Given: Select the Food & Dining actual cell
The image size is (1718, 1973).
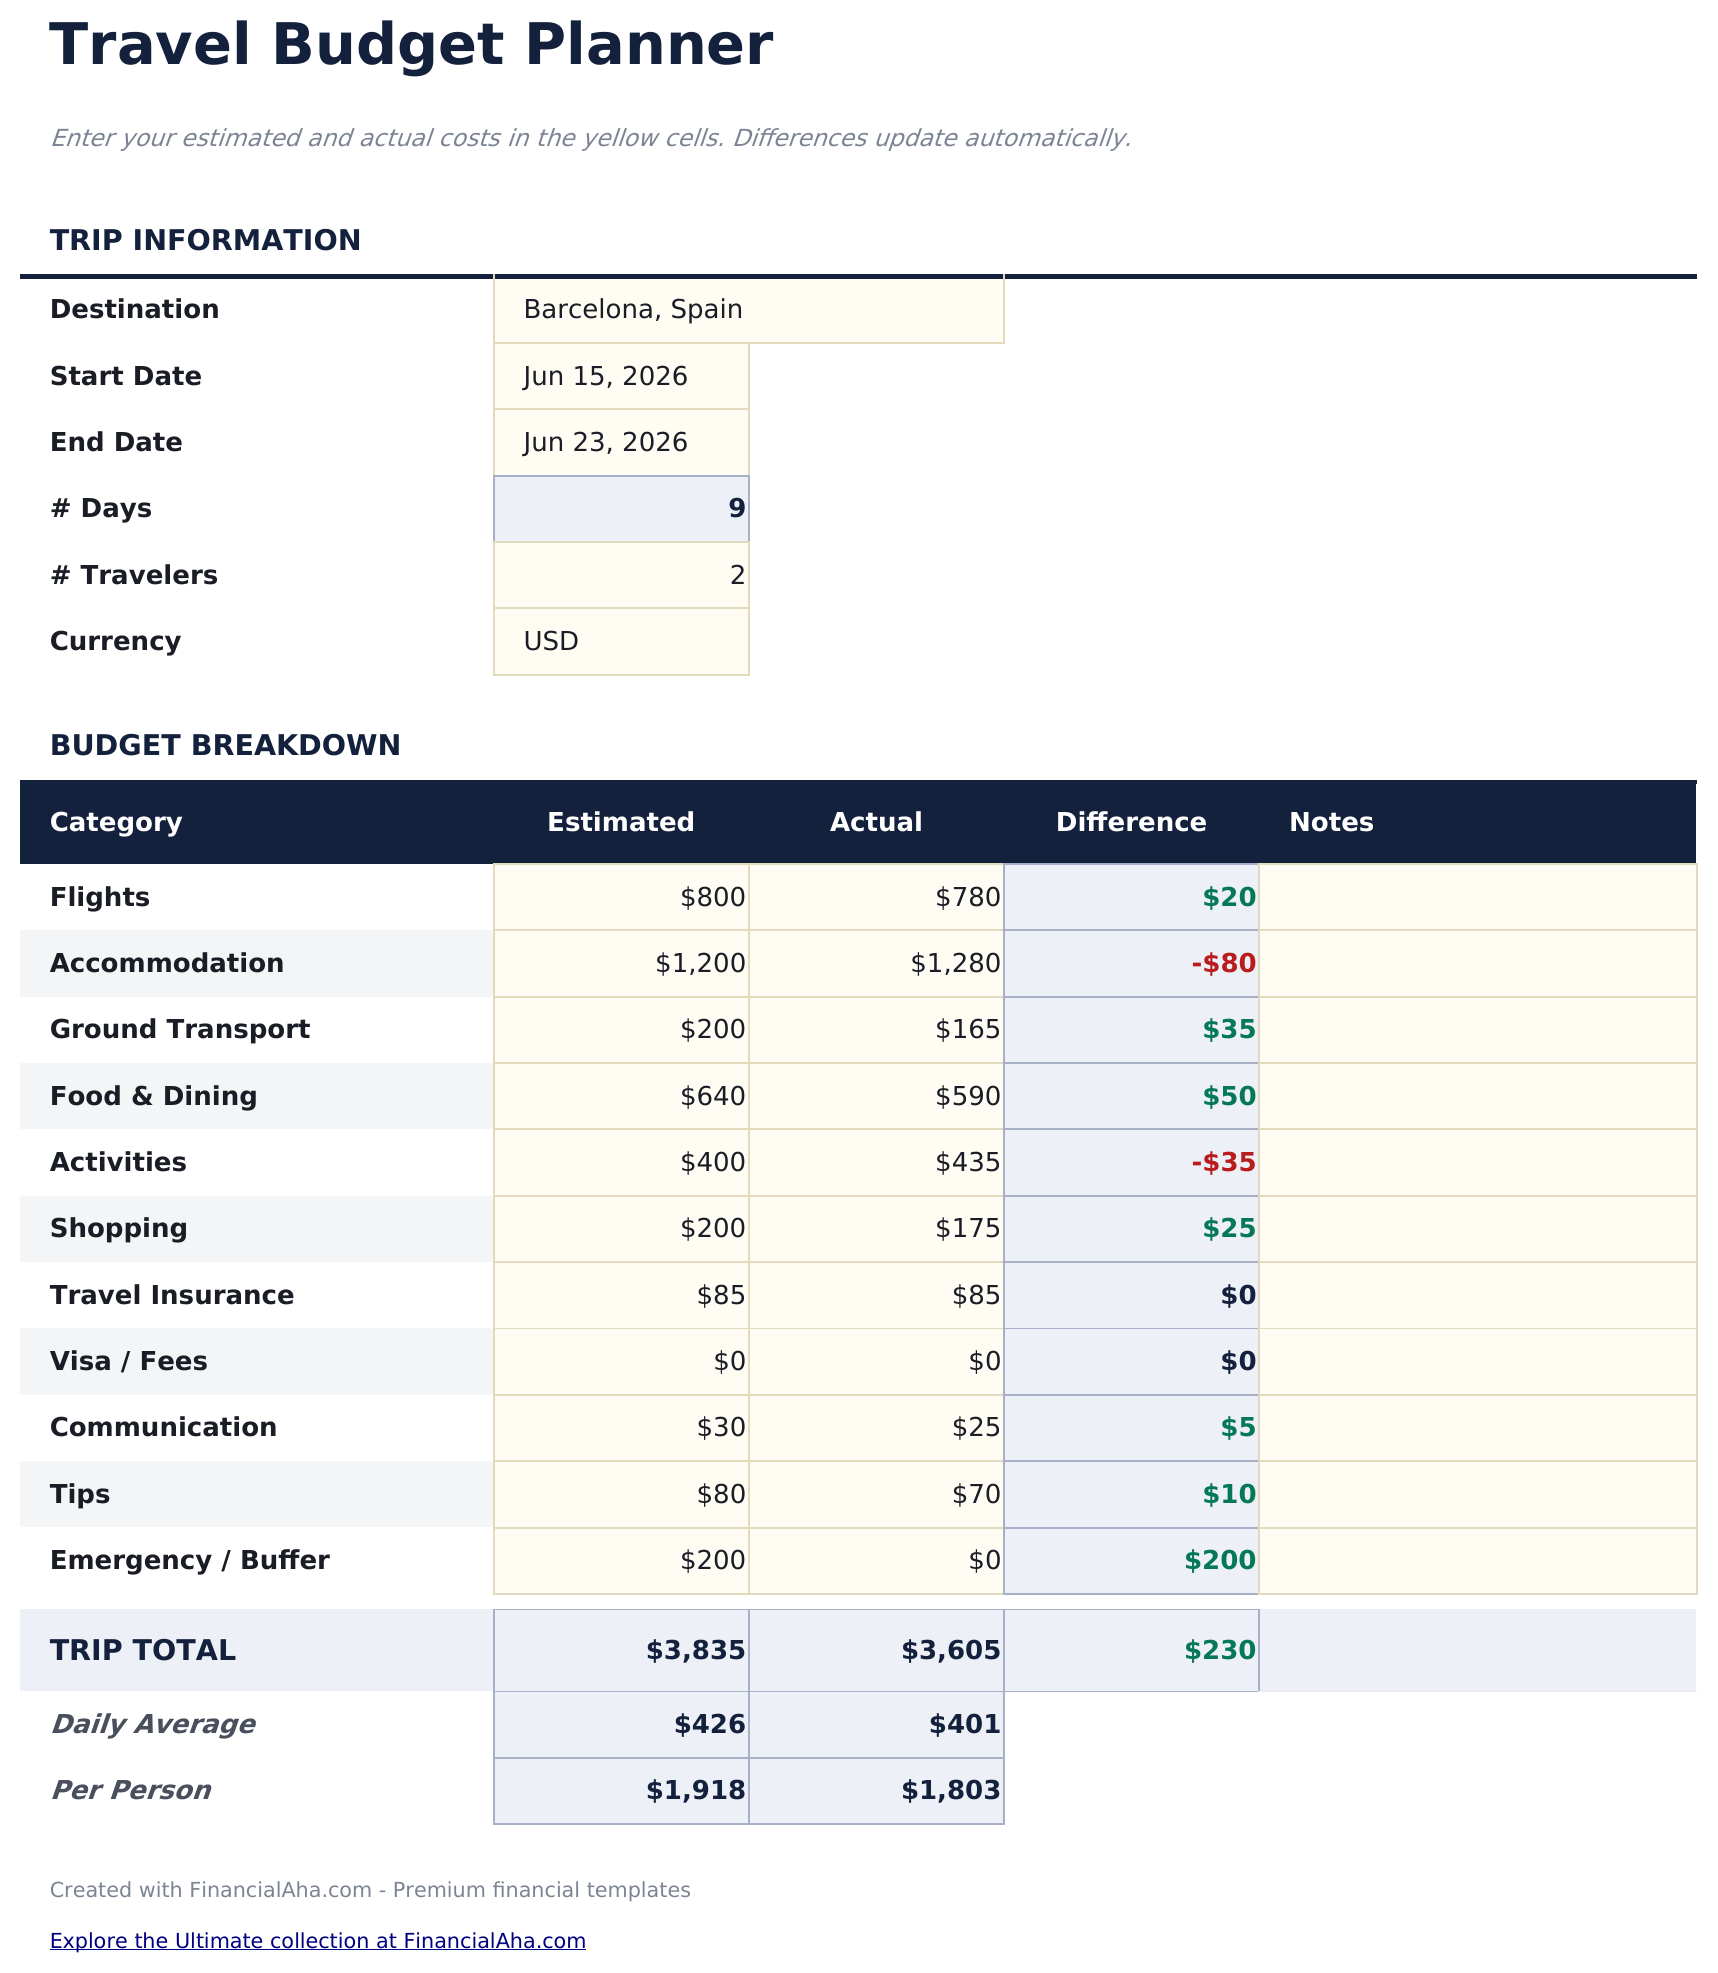Looking at the screenshot, I should [876, 1096].
